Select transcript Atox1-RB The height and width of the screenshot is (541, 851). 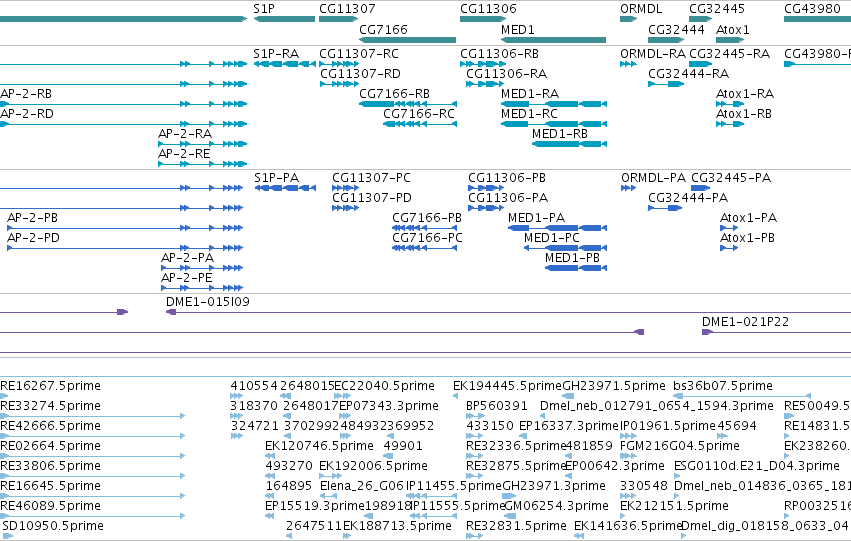[x=744, y=114]
